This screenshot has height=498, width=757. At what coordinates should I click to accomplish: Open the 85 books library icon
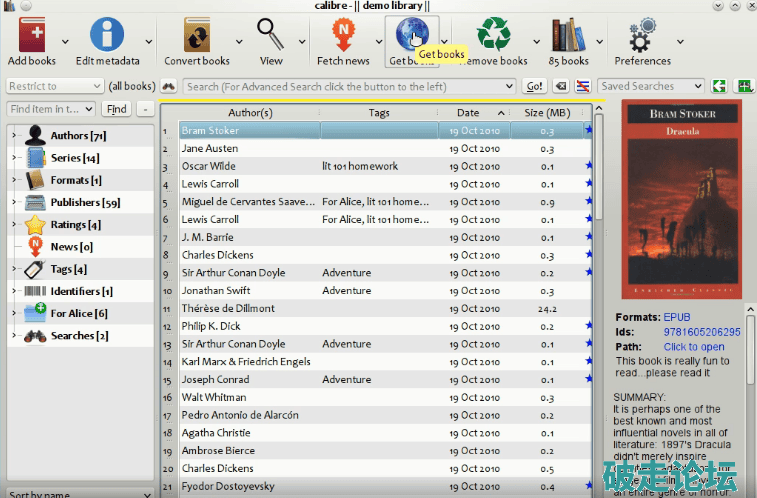(568, 35)
